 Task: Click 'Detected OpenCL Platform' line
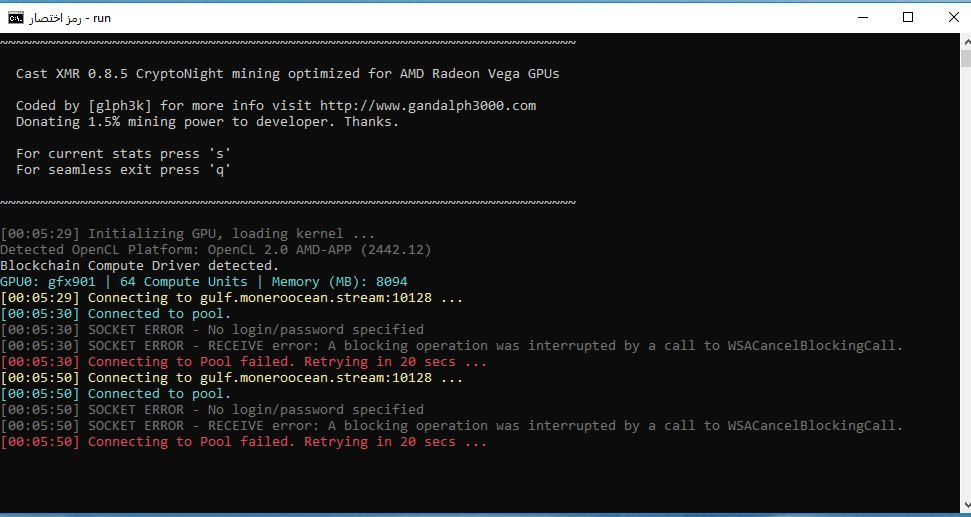(216, 250)
